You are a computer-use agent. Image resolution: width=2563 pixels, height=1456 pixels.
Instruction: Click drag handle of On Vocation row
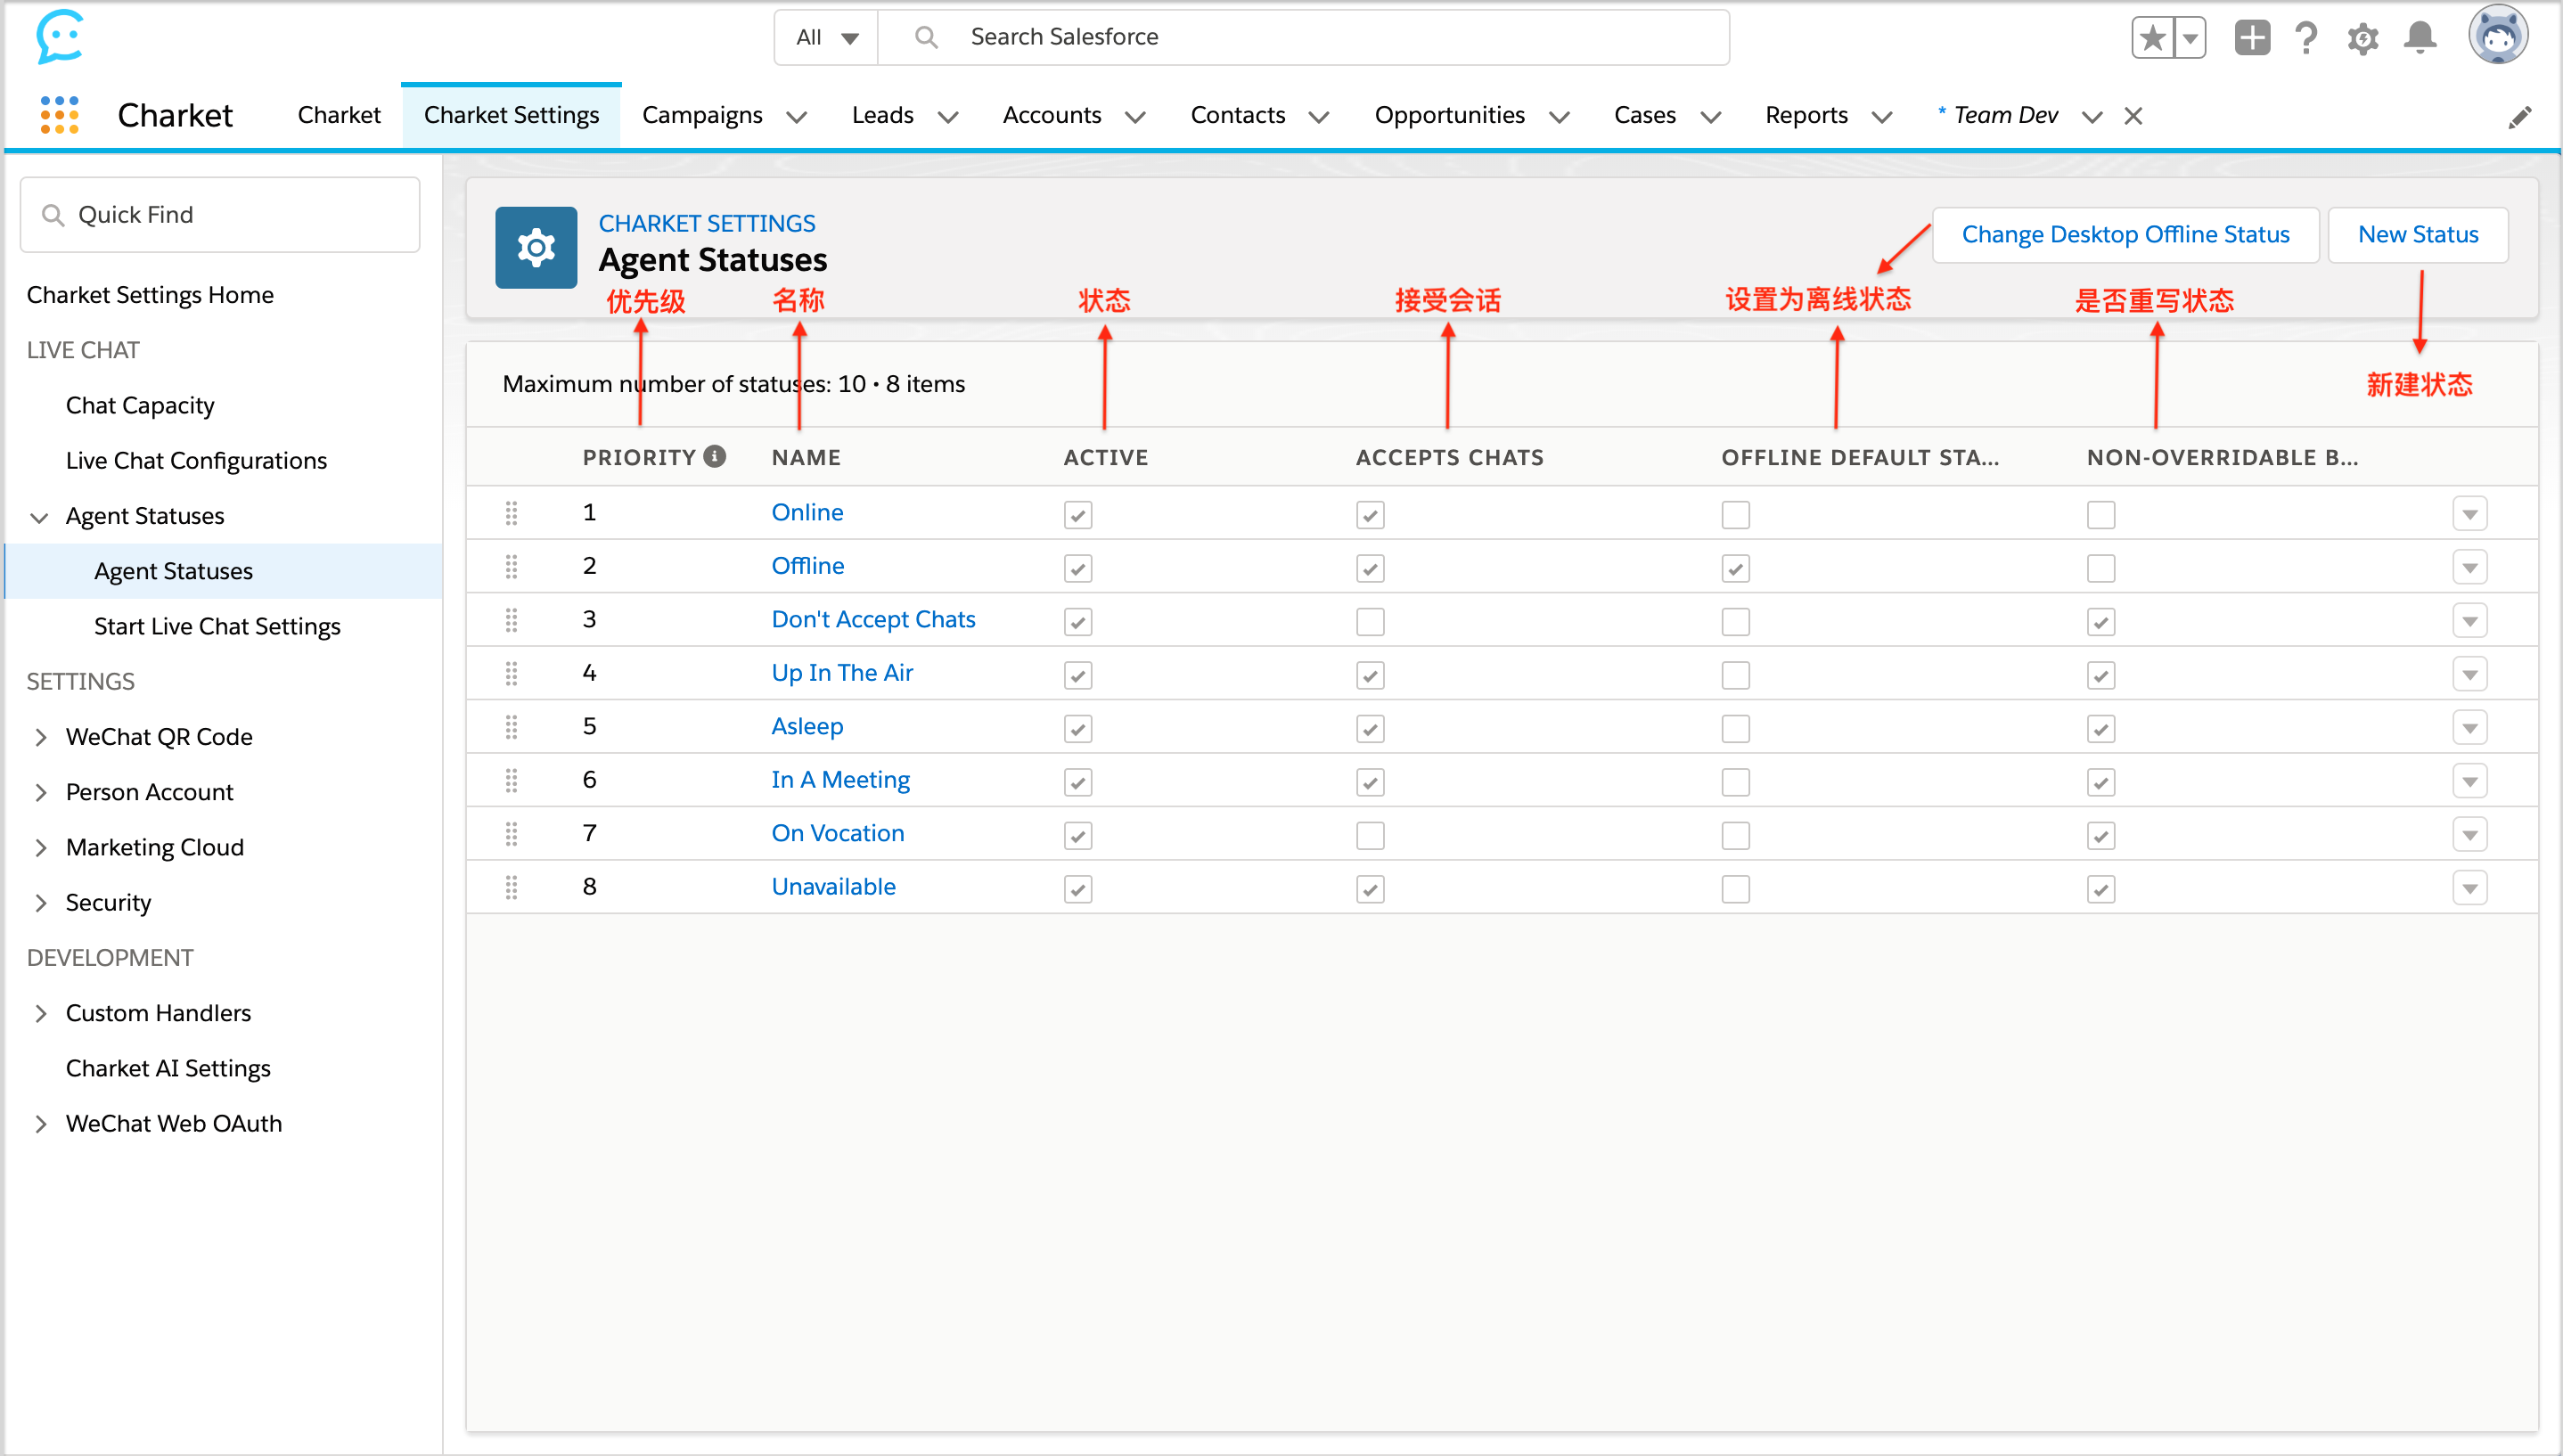click(x=511, y=834)
